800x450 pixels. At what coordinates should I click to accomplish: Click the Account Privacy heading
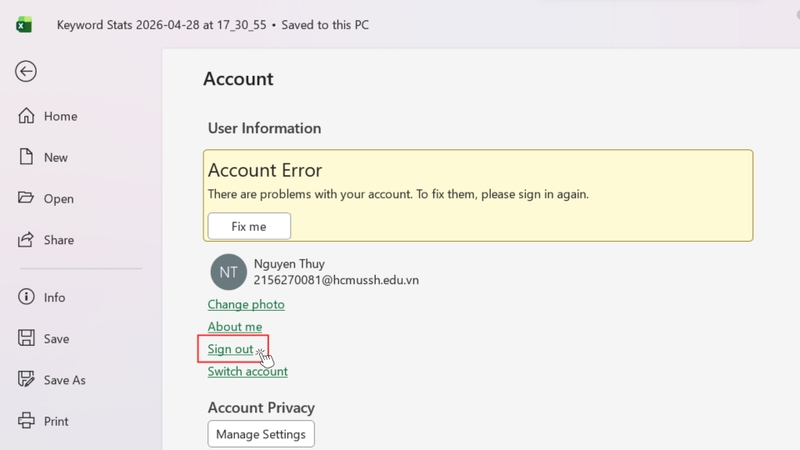point(261,408)
